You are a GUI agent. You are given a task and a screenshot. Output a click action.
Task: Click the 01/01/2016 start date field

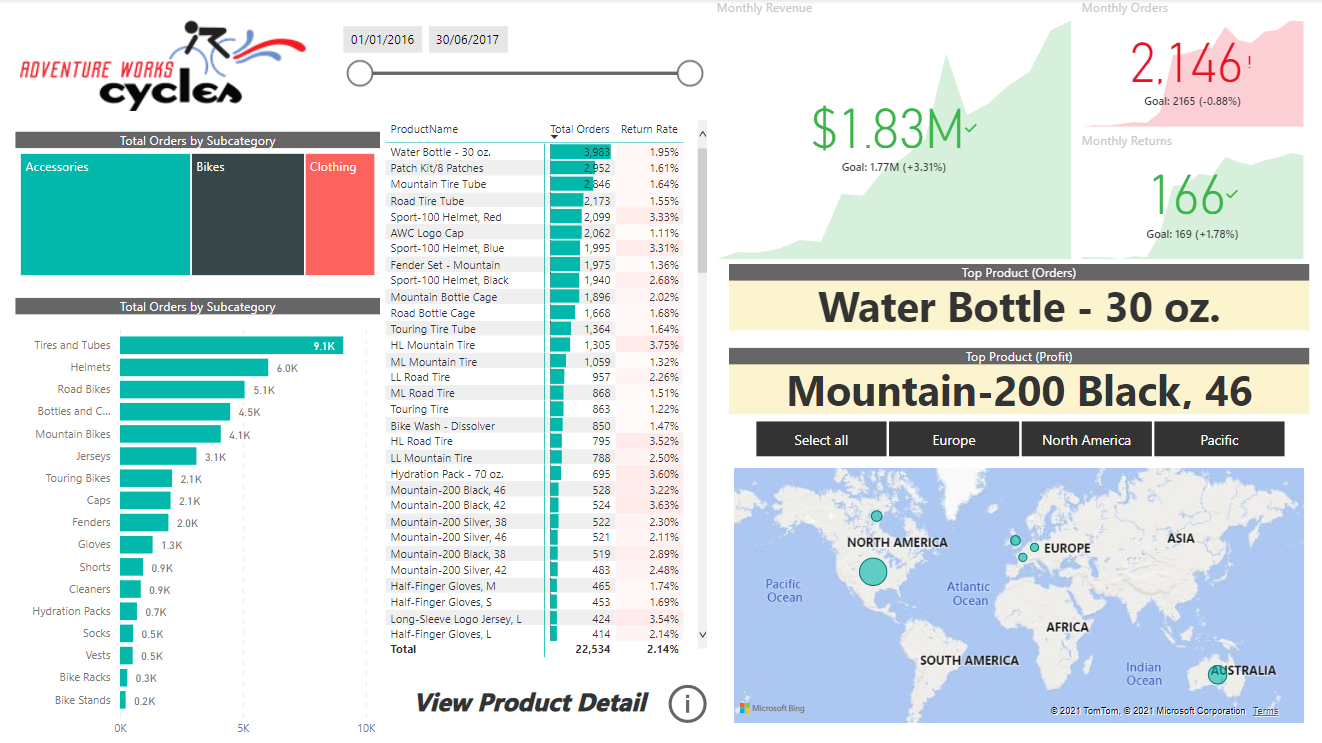coord(381,39)
